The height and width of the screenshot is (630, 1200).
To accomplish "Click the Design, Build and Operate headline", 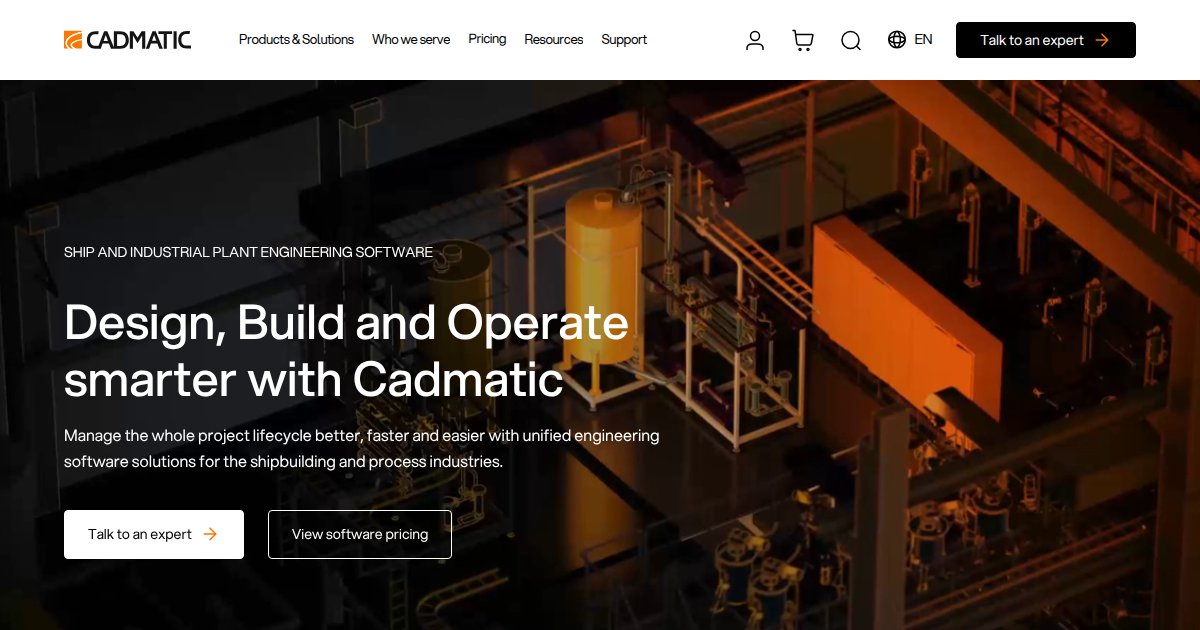I will point(346,350).
